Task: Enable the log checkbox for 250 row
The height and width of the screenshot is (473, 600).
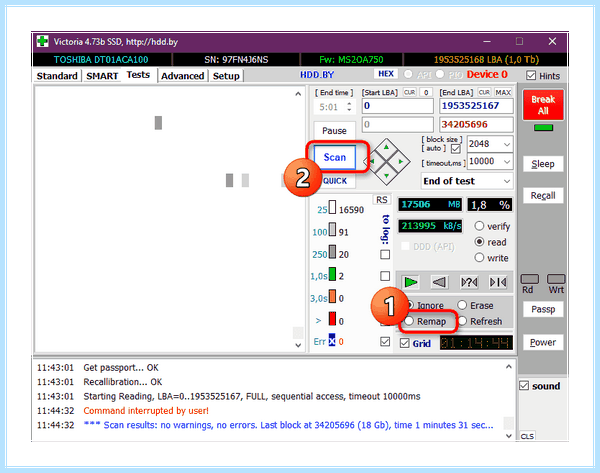Action: [385, 254]
